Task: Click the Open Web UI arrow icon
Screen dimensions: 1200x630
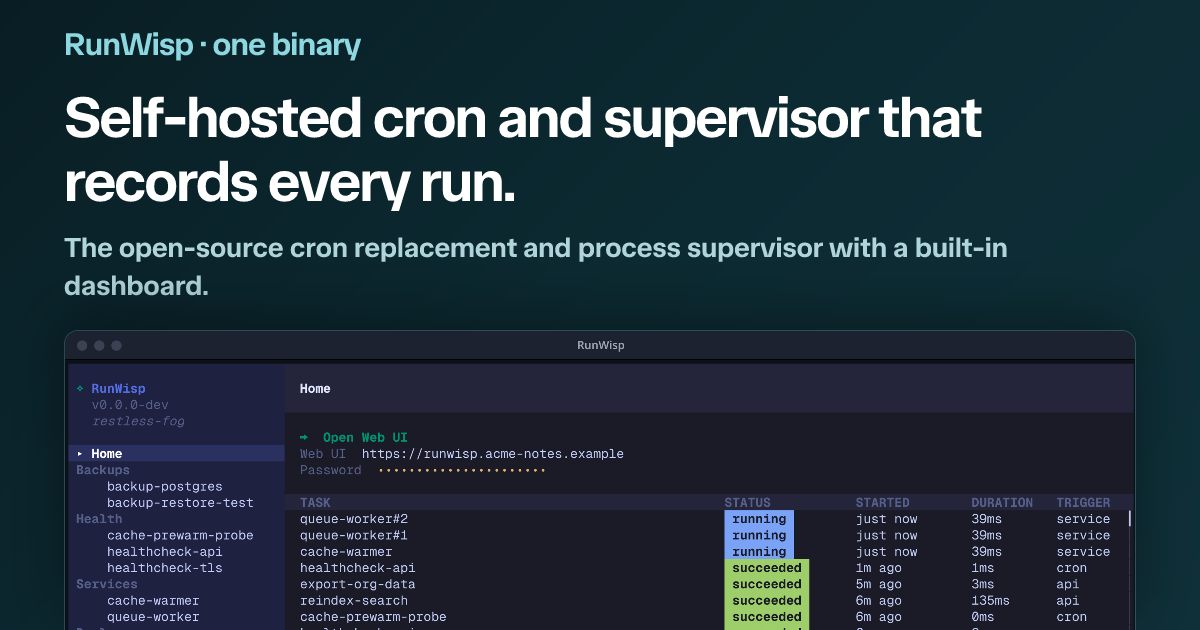Action: (305, 438)
